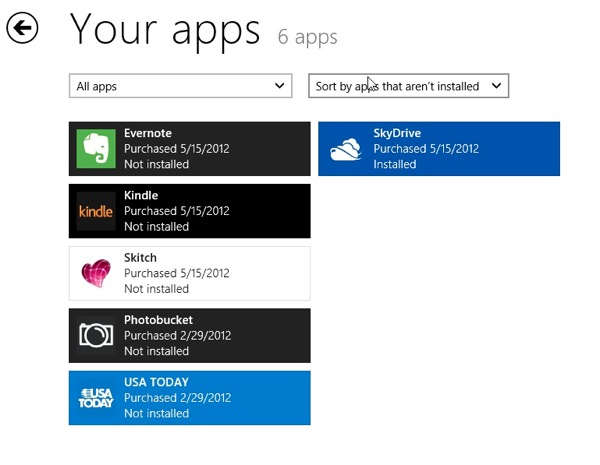Open the All apps filter dropdown
The width and height of the screenshot is (600, 465).
pos(181,86)
